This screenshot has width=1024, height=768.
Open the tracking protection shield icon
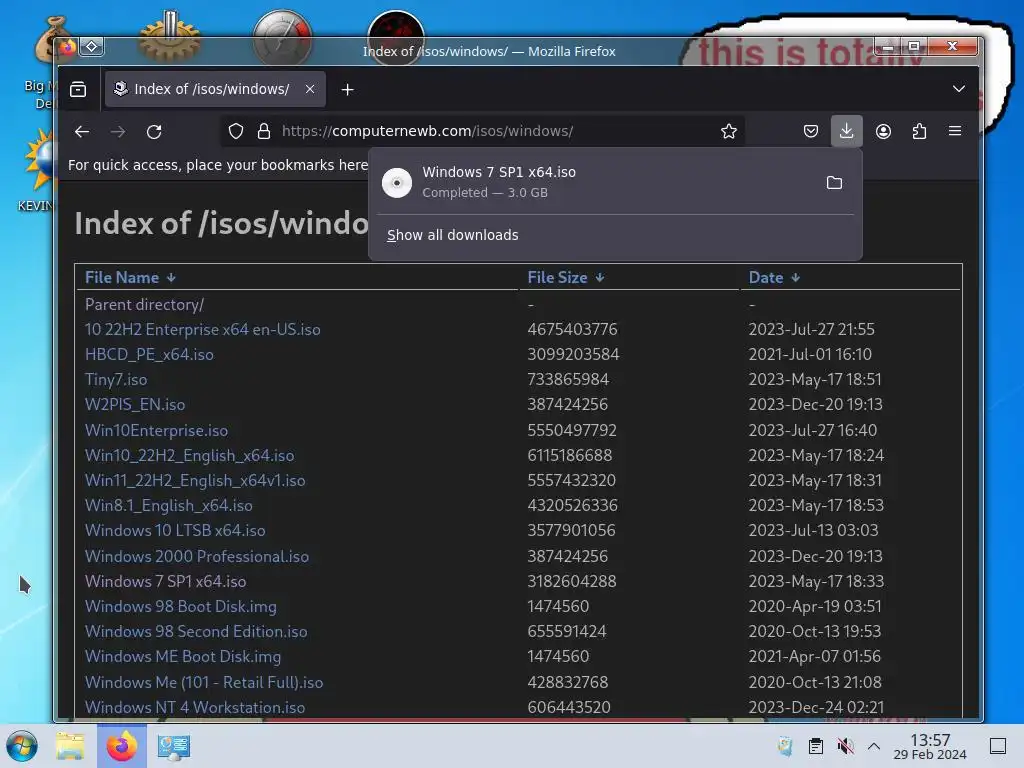tap(236, 132)
